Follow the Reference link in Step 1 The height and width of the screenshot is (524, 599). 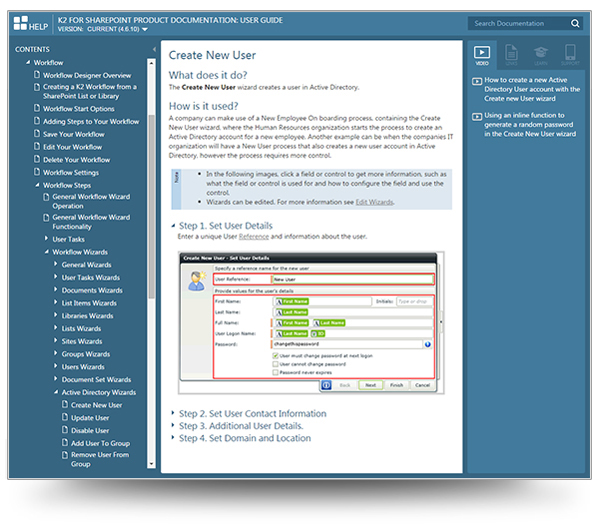click(x=254, y=237)
